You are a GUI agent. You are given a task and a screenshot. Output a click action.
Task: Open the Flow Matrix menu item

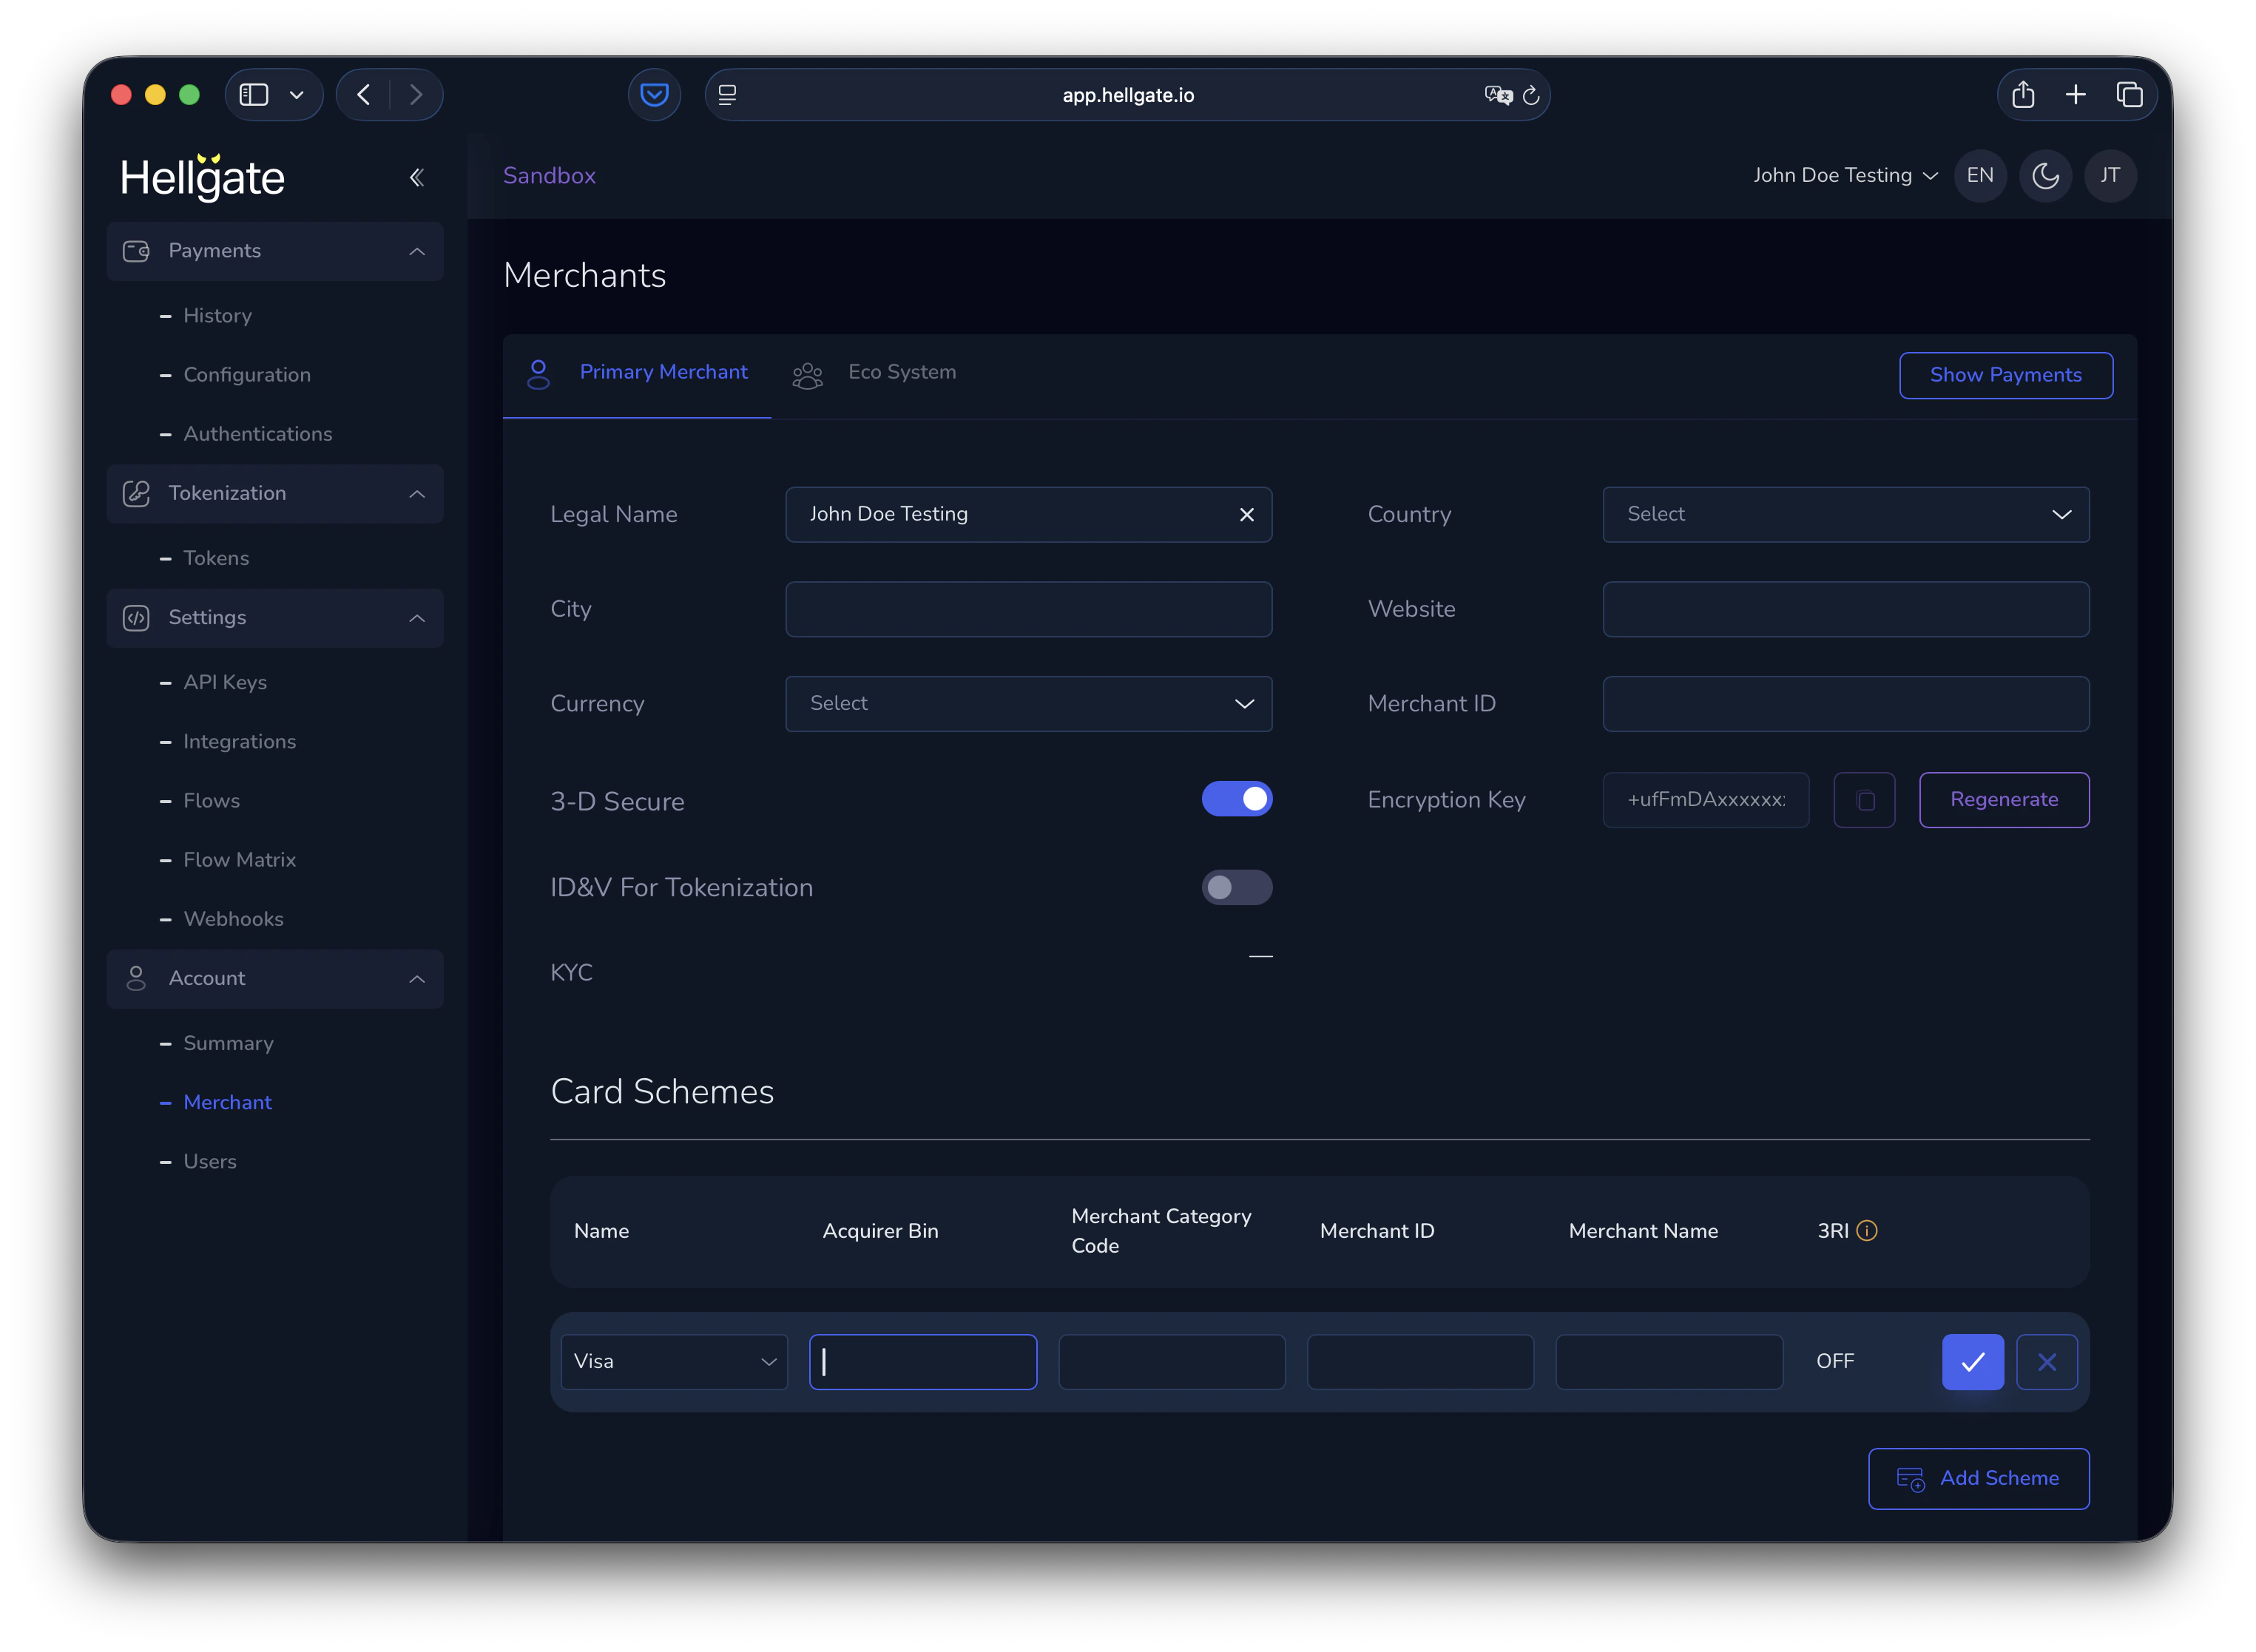tap(239, 860)
